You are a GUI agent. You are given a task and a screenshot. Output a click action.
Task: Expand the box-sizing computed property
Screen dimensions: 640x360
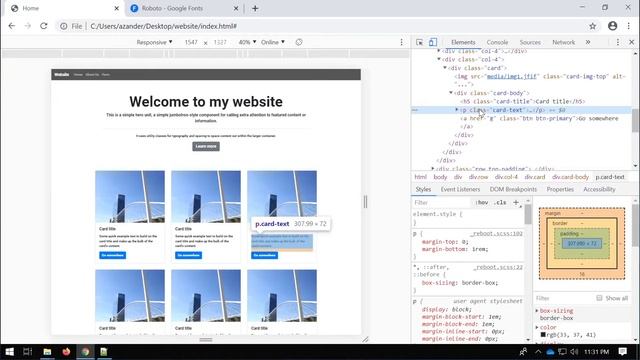(x=537, y=311)
